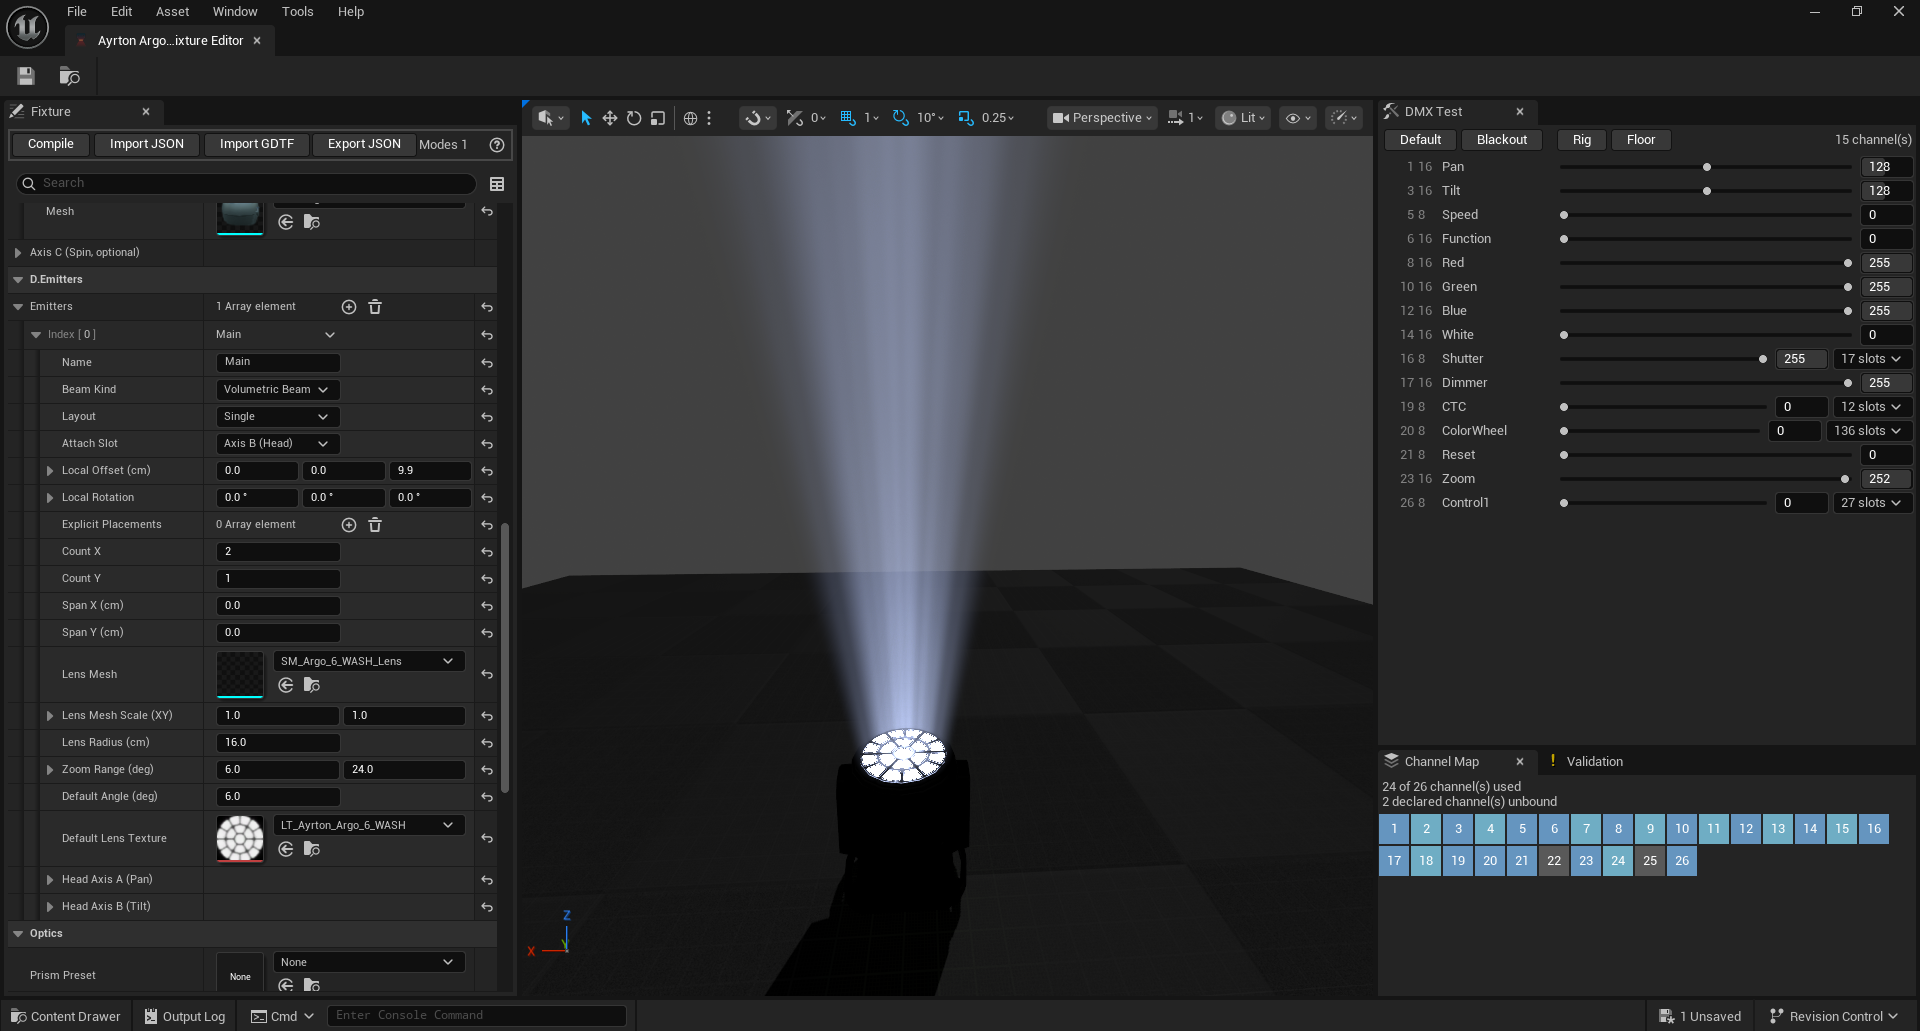Reset Beam Kind to its default value
Screen dimensions: 1920x1031
[x=487, y=390]
